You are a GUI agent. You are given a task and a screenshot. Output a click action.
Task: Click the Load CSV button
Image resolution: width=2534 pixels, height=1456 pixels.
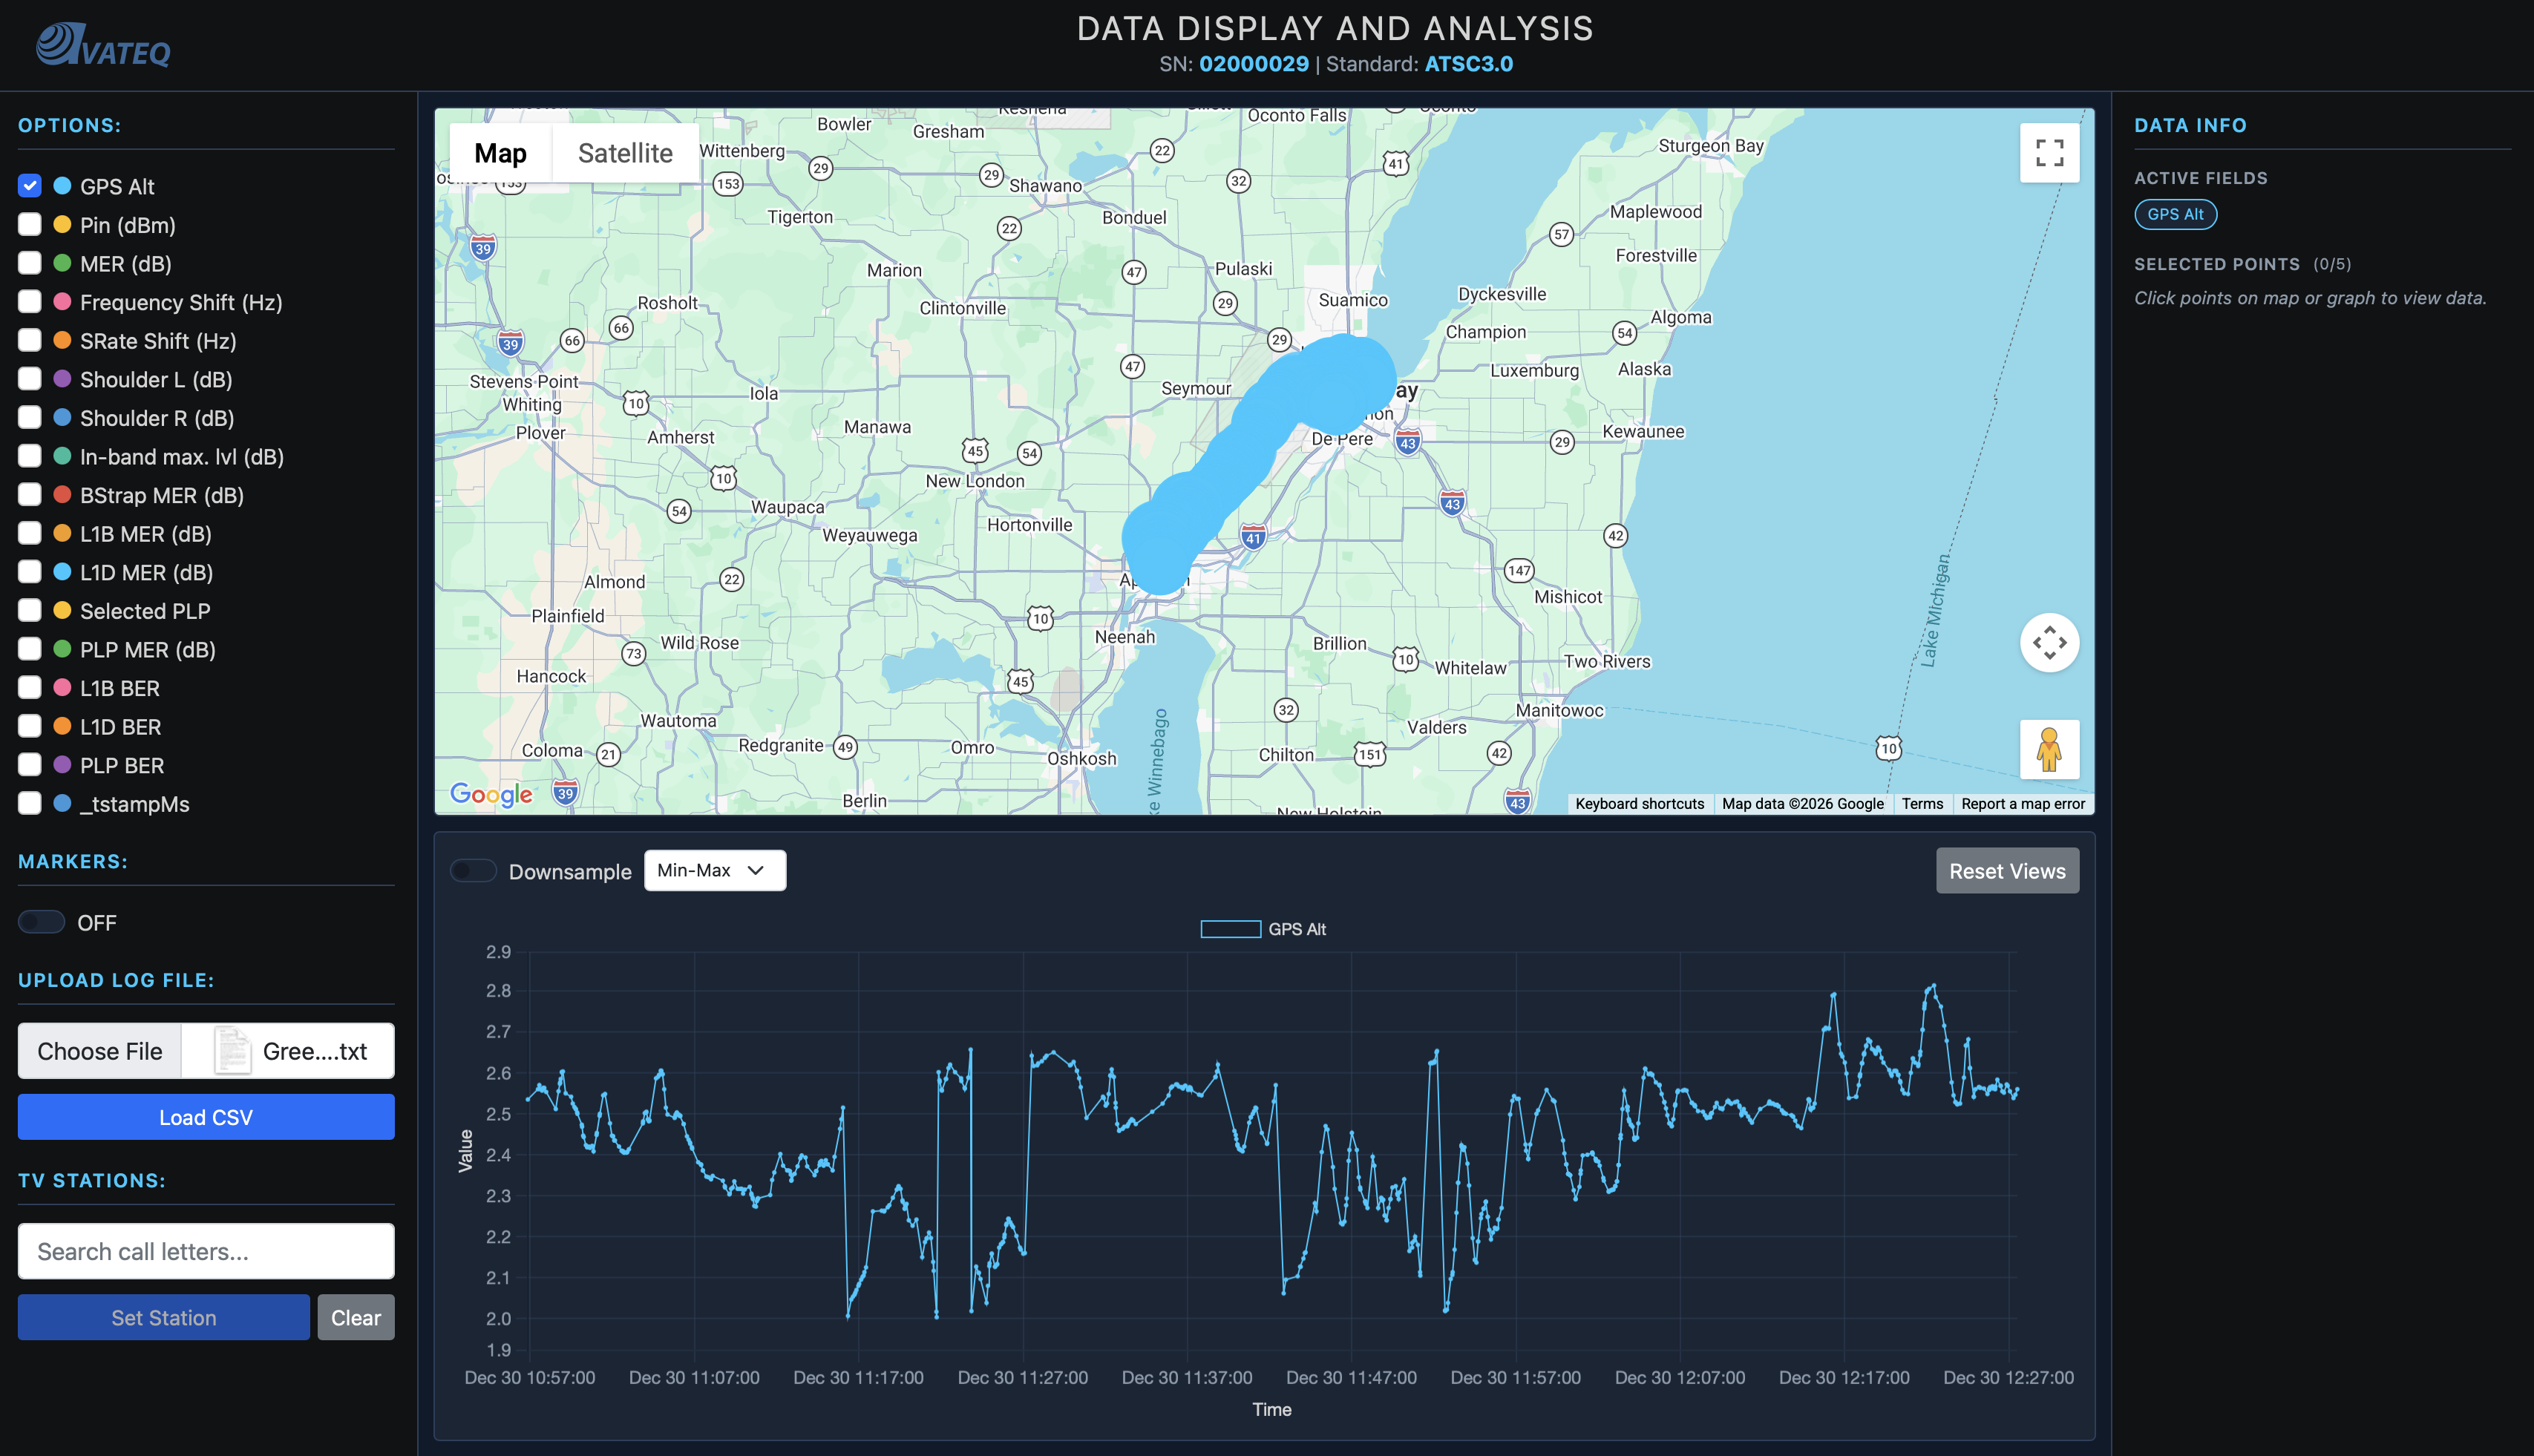pyautogui.click(x=205, y=1117)
